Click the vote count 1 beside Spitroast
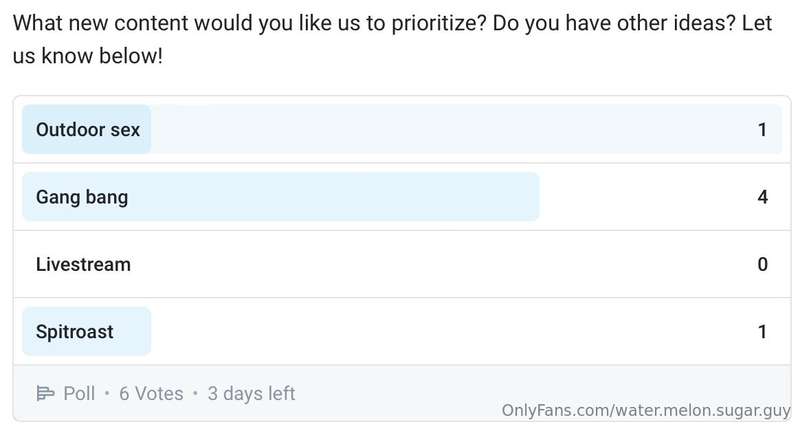 tap(762, 332)
